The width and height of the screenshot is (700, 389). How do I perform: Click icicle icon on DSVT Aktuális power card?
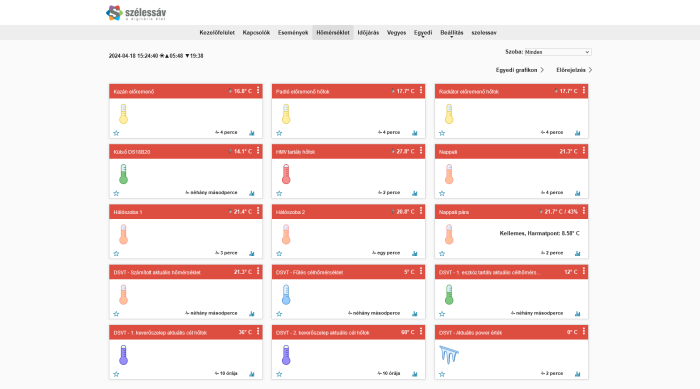pyautogui.click(x=449, y=355)
